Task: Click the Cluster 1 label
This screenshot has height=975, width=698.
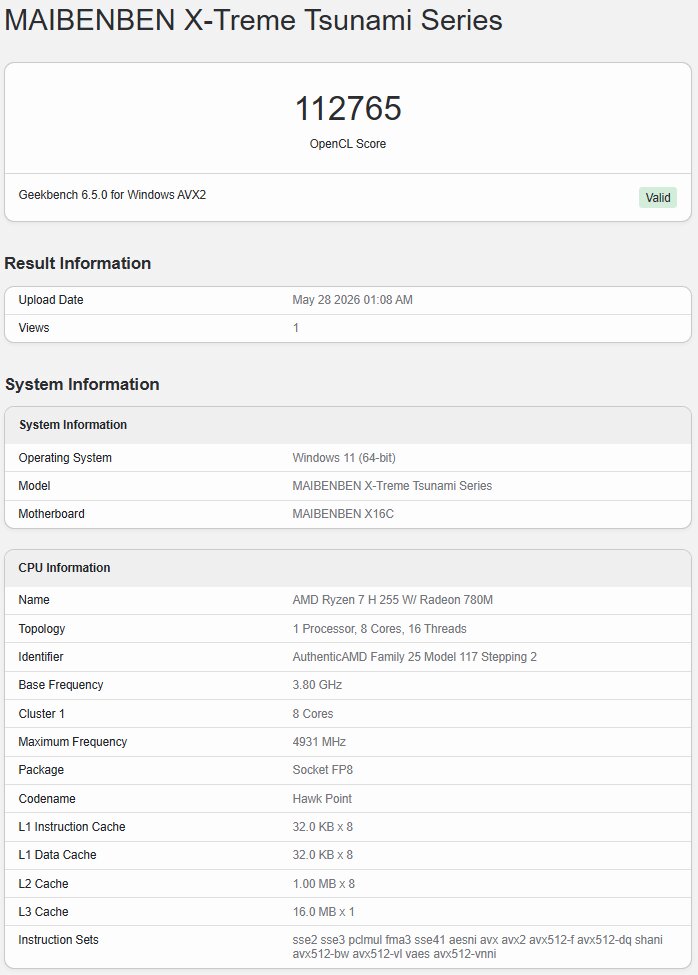Action: coord(42,714)
